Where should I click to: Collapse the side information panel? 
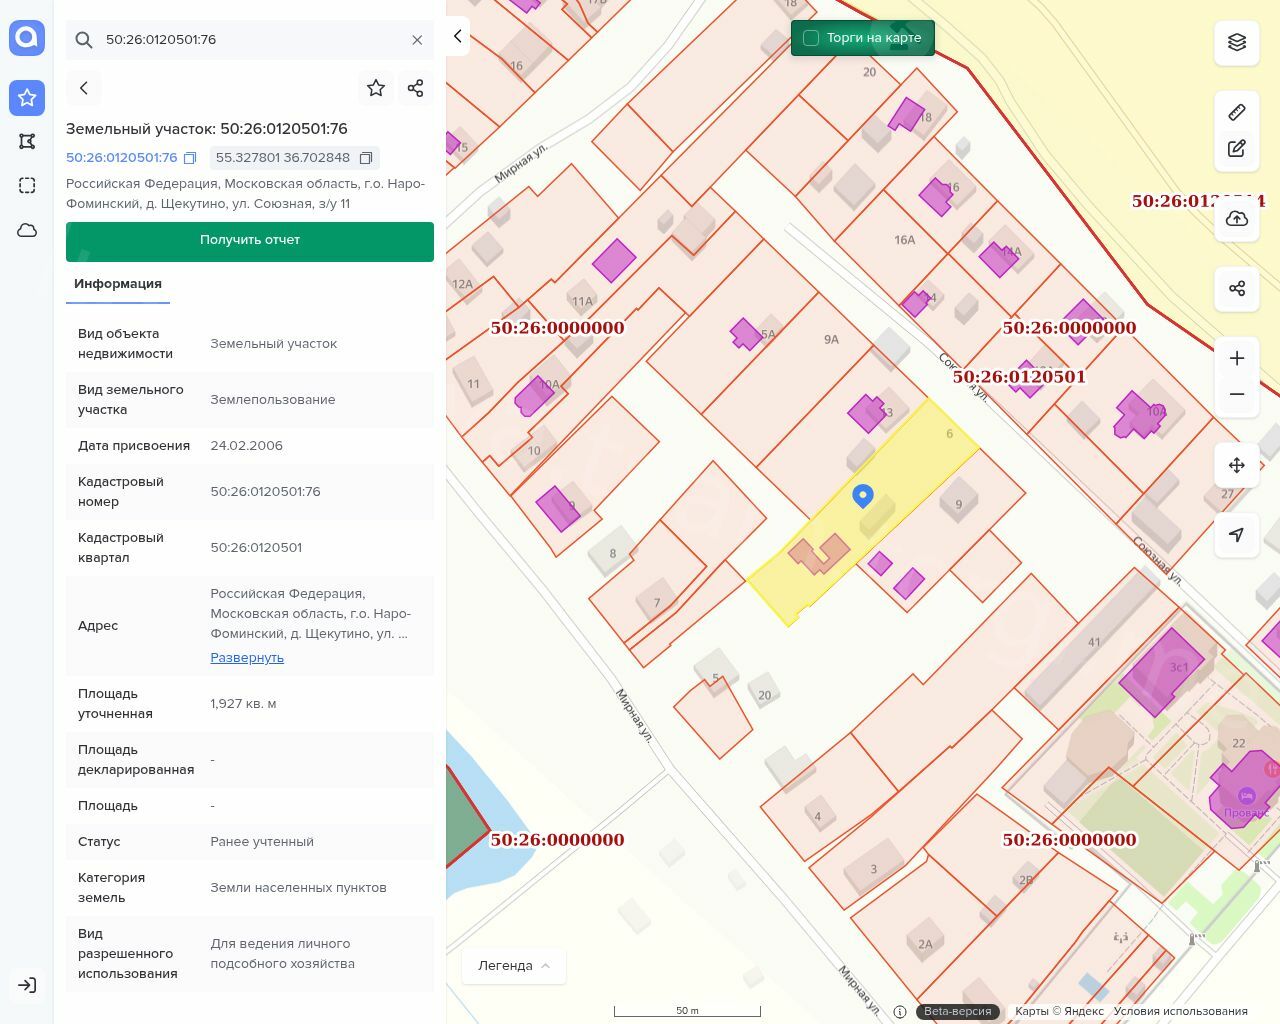457,36
